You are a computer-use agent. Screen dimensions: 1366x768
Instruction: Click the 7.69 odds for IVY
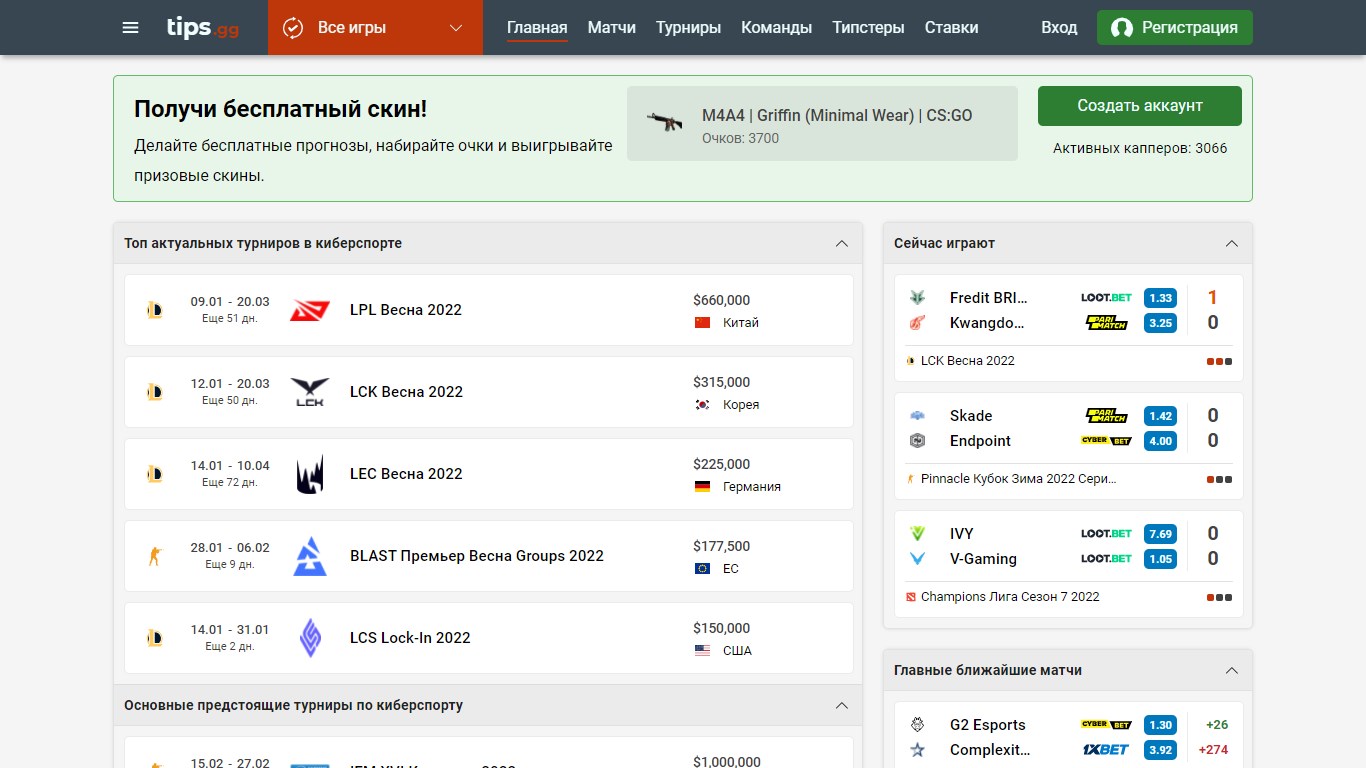point(1160,534)
